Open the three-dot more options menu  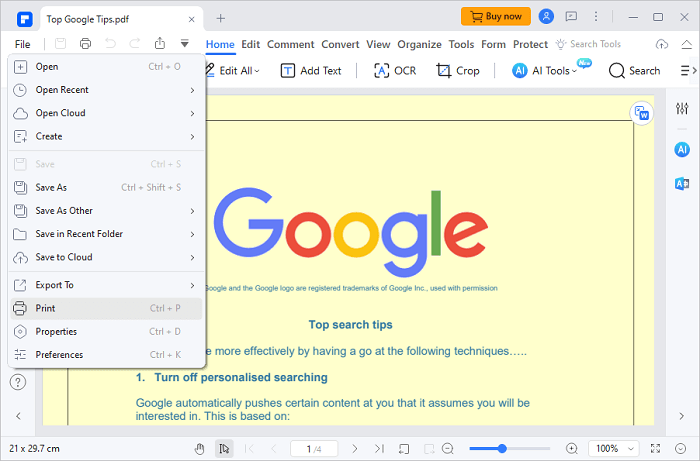coord(596,17)
